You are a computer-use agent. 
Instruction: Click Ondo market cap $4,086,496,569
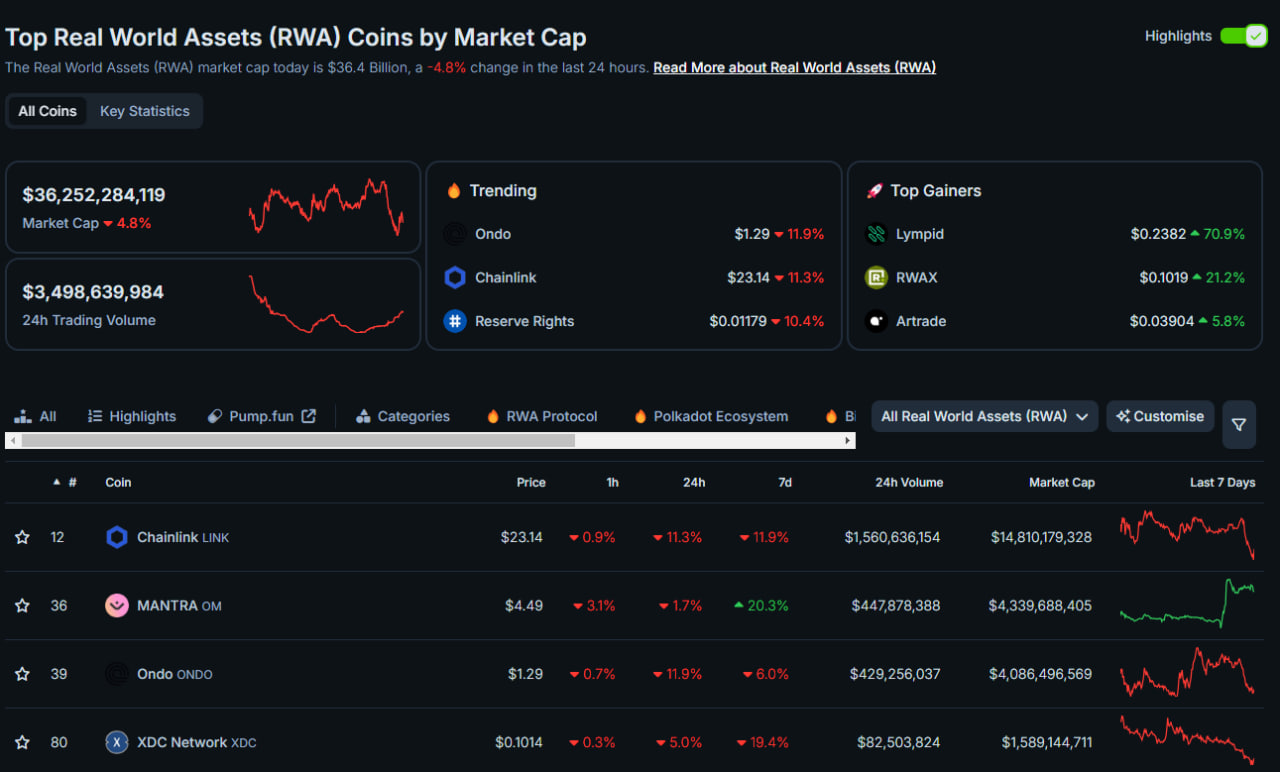click(x=1040, y=674)
